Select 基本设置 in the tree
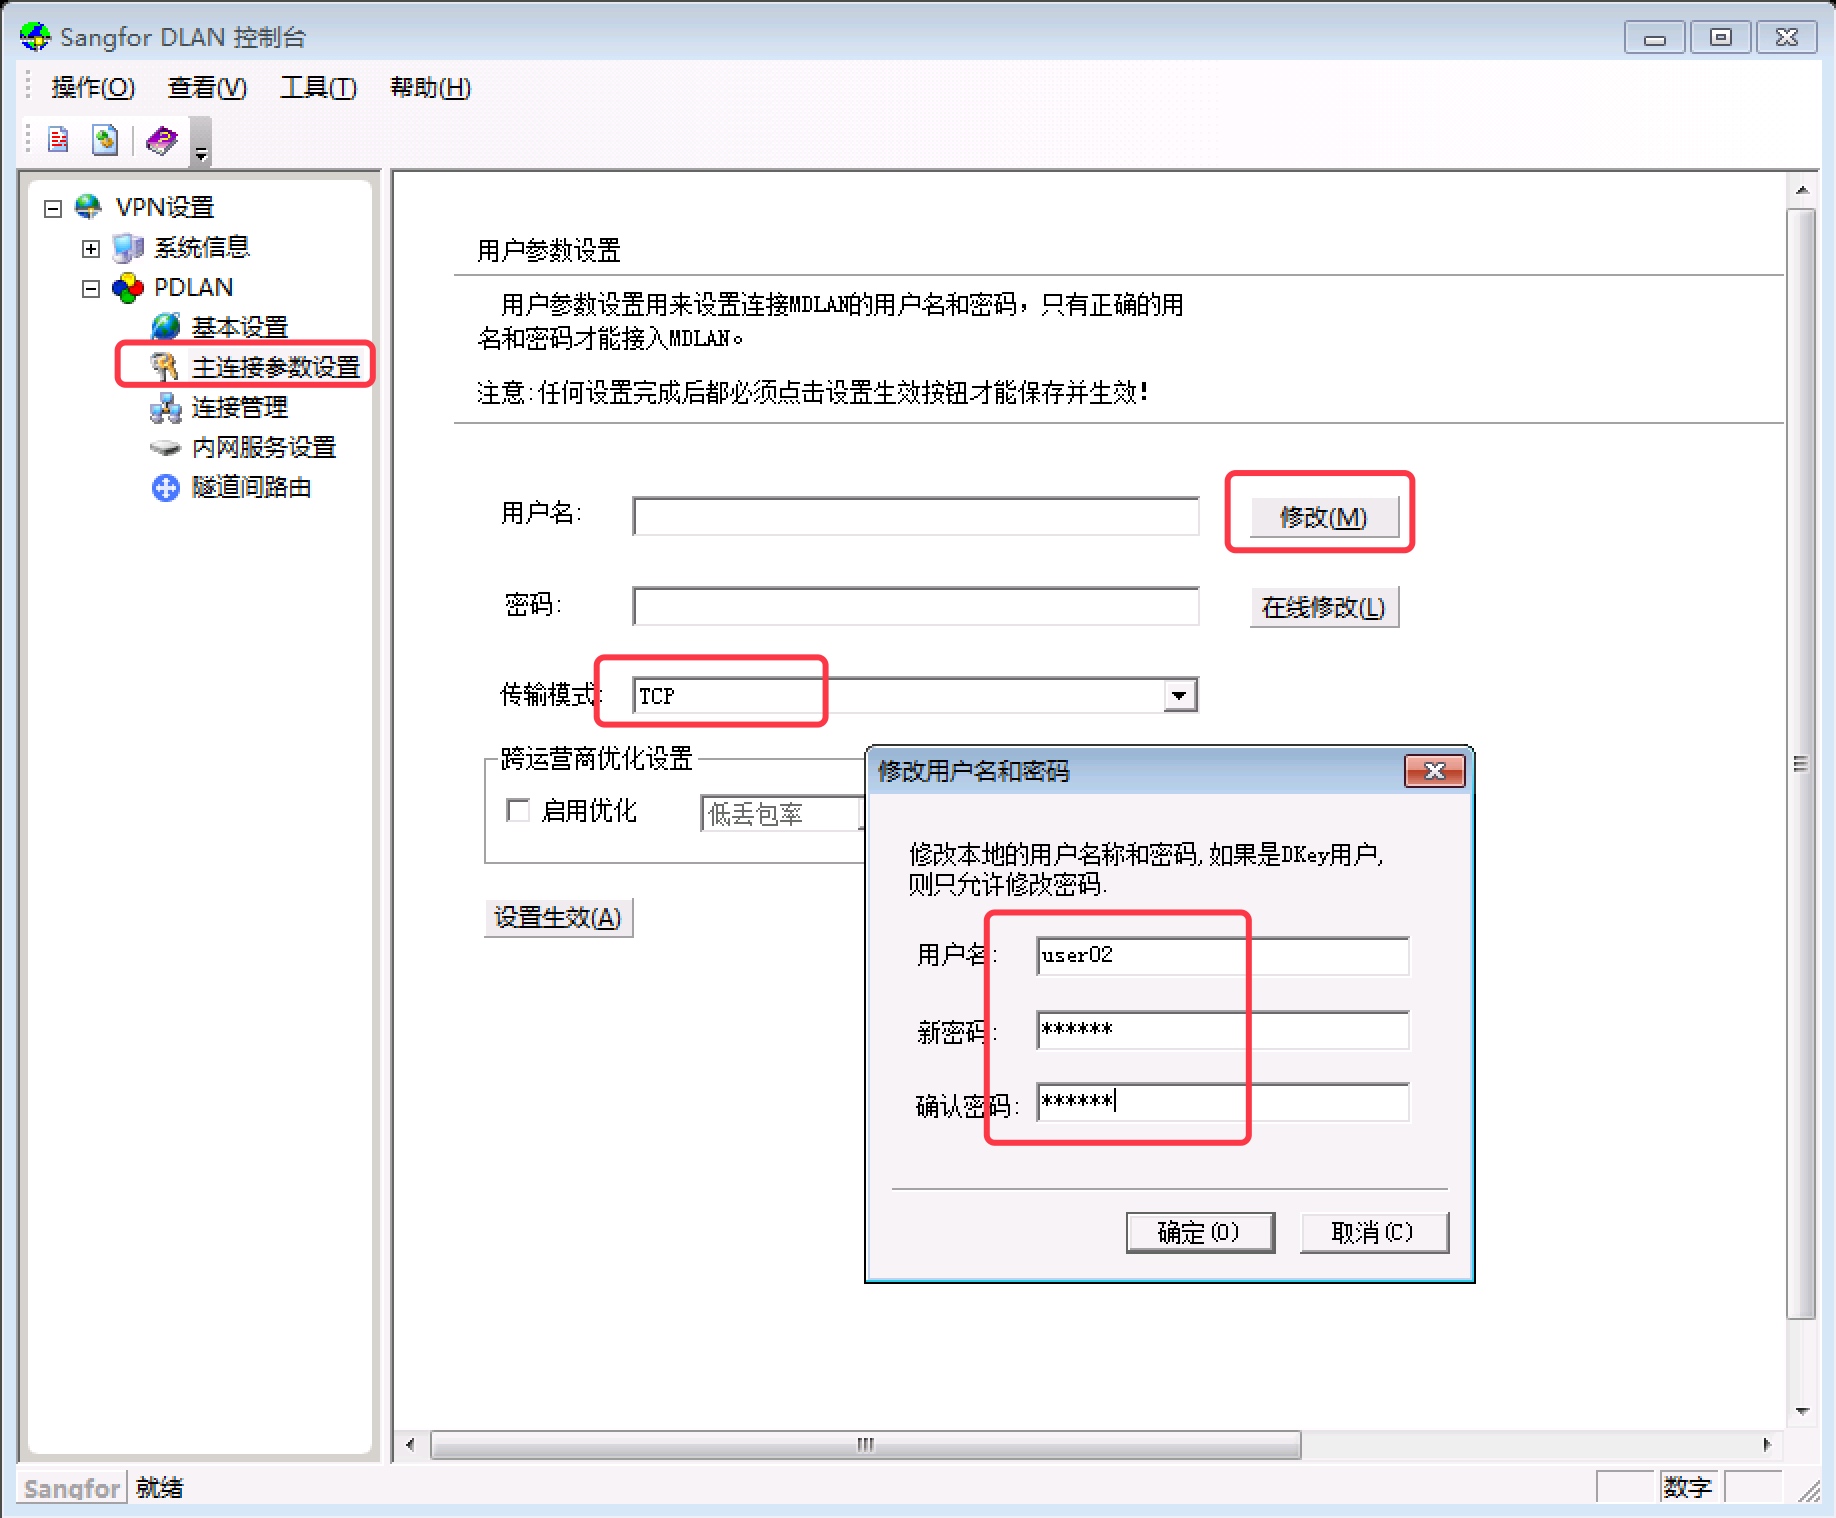The height and width of the screenshot is (1518, 1836). (240, 327)
